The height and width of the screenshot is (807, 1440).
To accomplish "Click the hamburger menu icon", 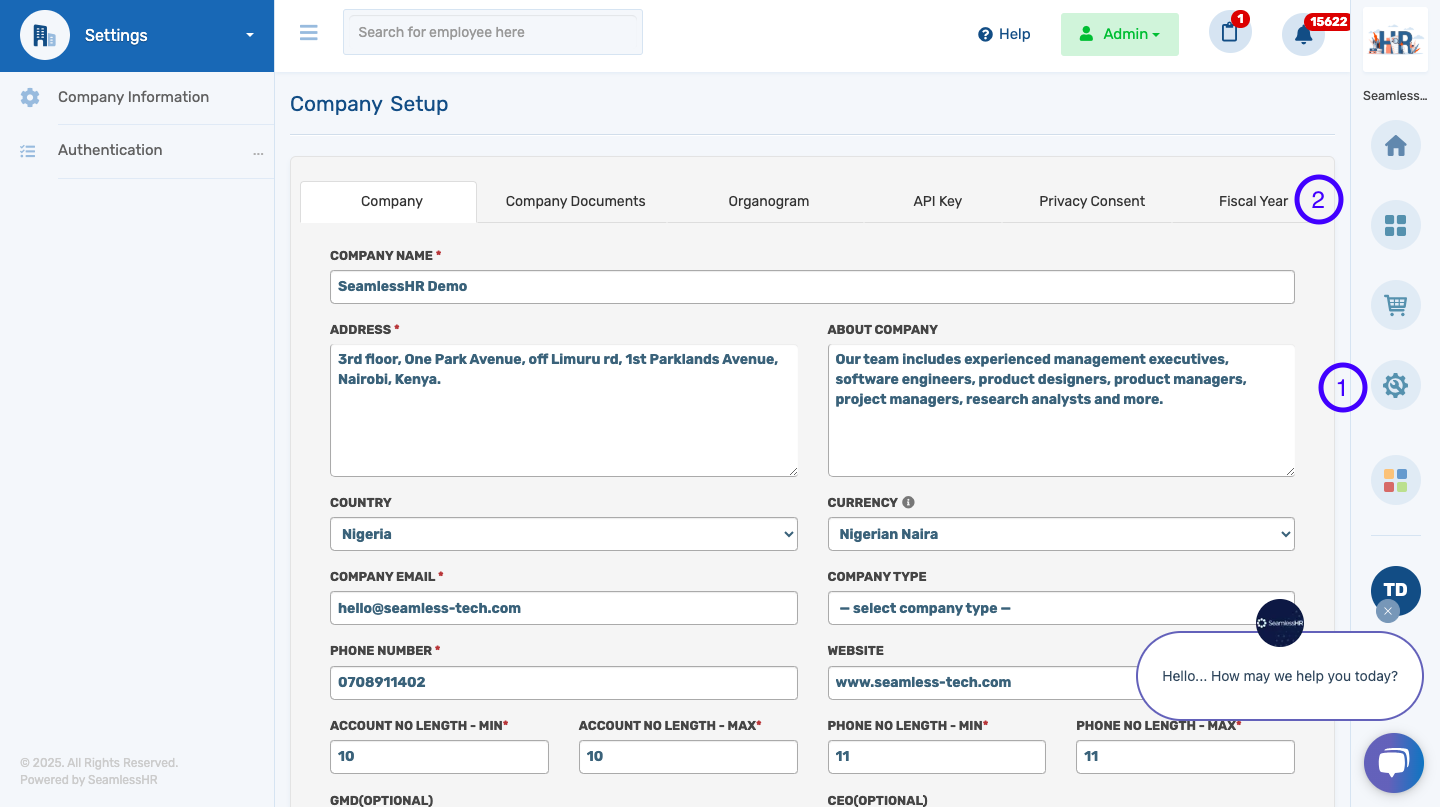I will (309, 33).
